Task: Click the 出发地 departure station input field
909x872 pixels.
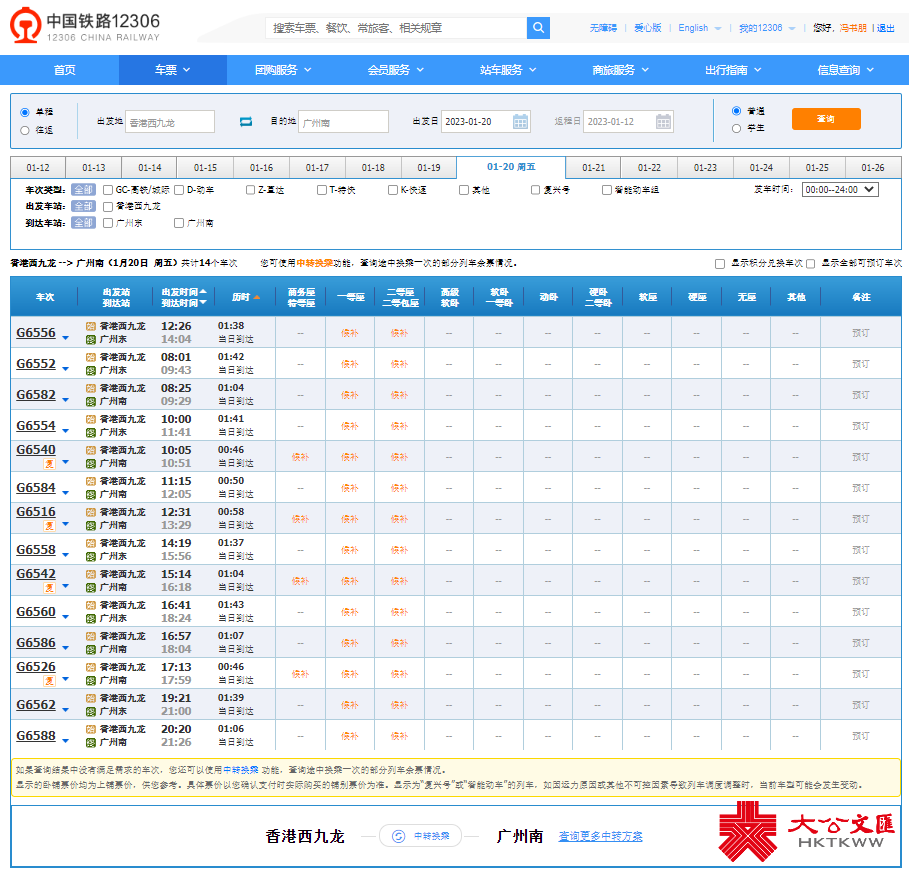Action: 170,122
